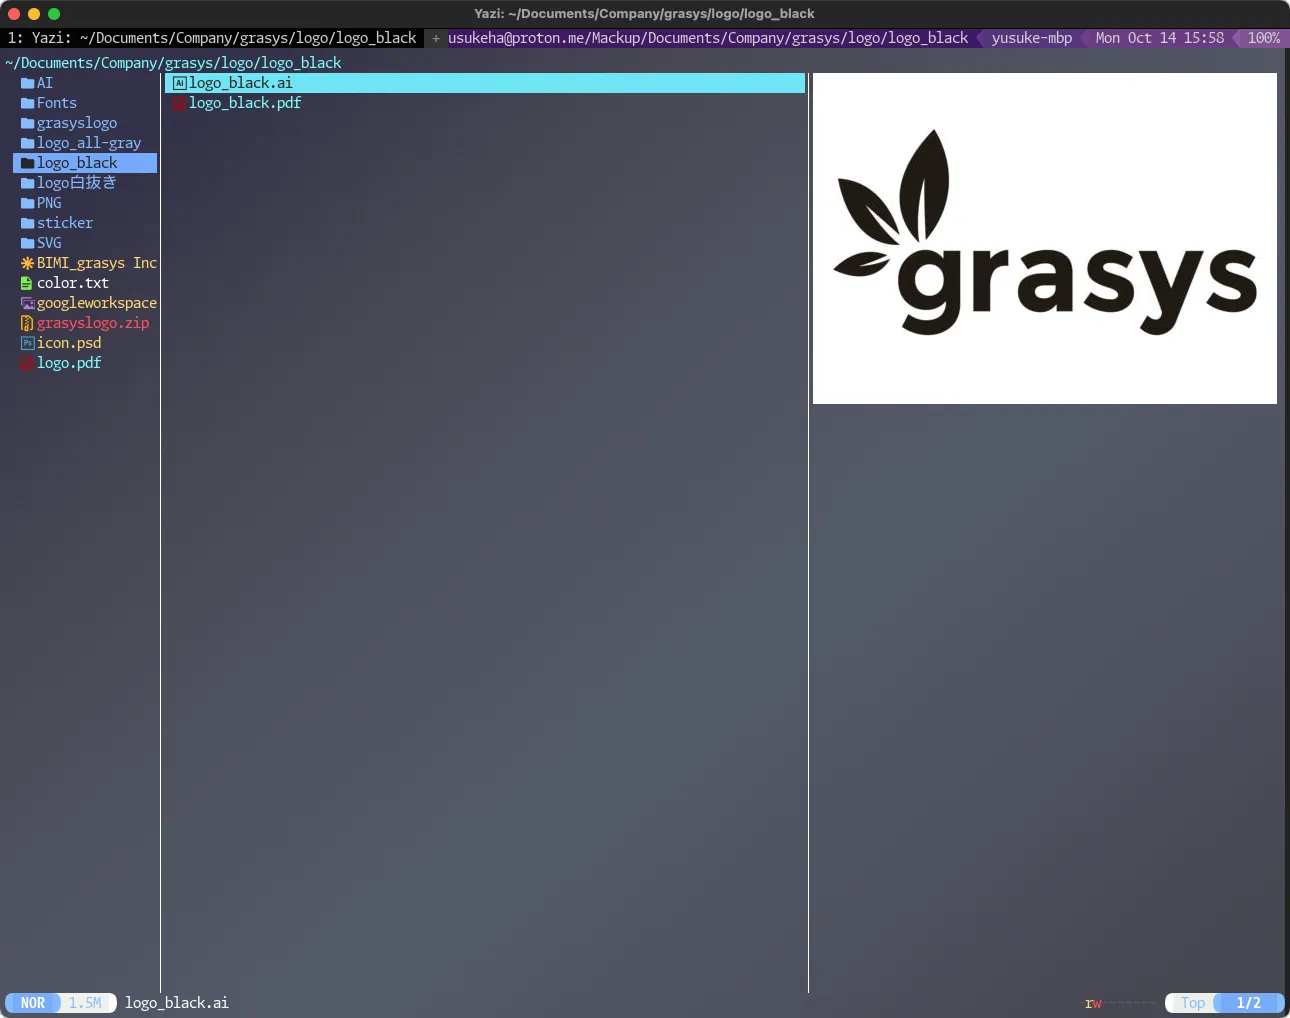Close the Yazi terminal window
Image resolution: width=1290 pixels, height=1018 pixels.
[x=14, y=14]
